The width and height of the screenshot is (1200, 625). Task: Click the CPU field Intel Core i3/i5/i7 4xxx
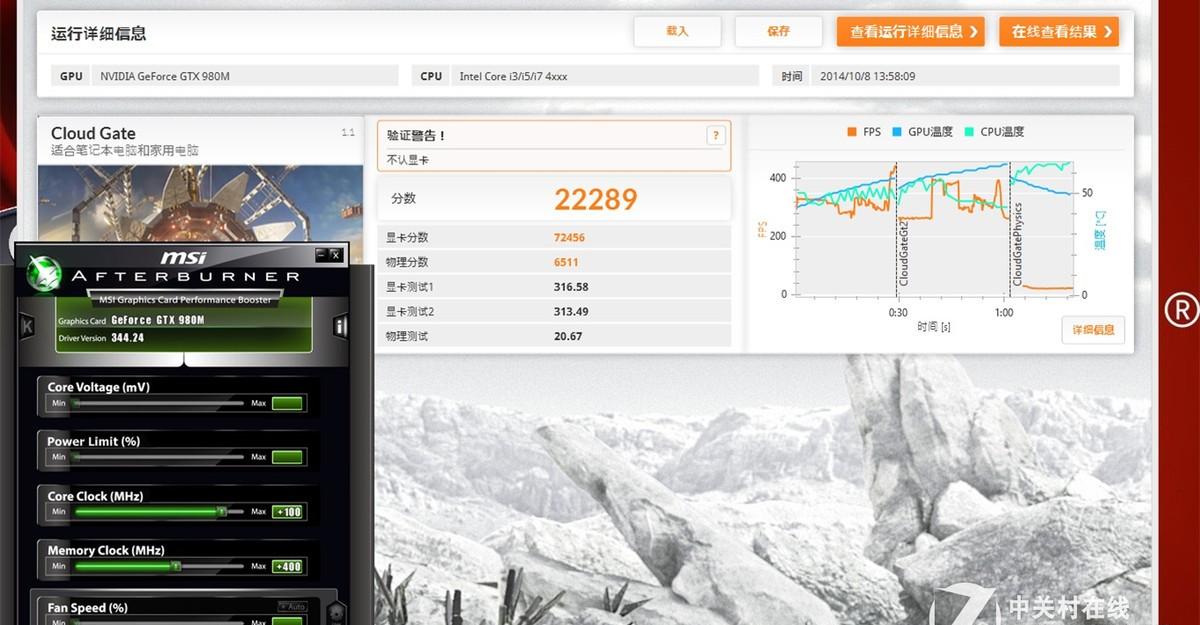pos(605,76)
